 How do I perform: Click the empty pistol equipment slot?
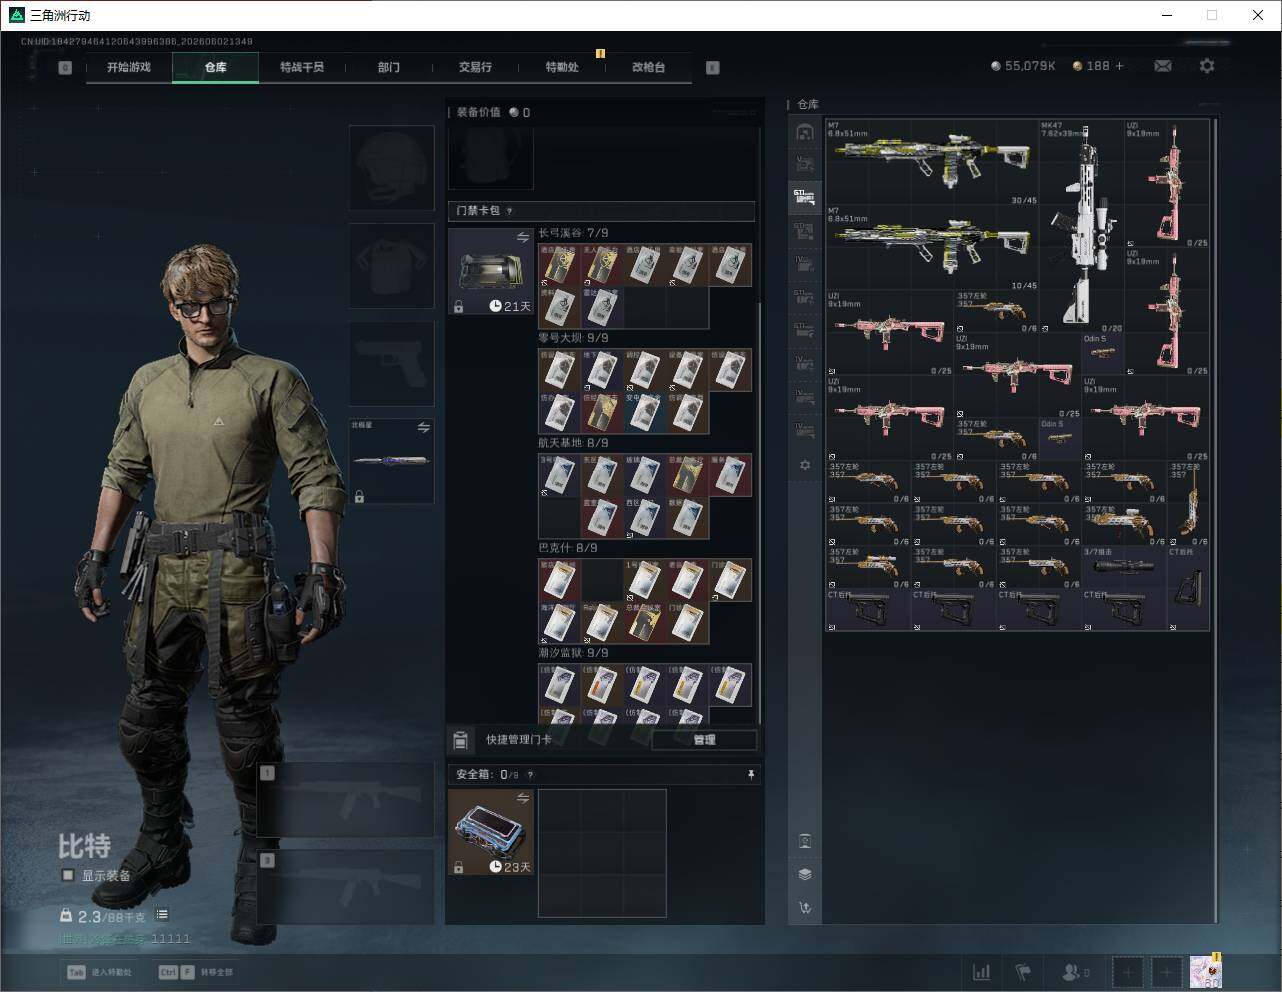point(391,364)
